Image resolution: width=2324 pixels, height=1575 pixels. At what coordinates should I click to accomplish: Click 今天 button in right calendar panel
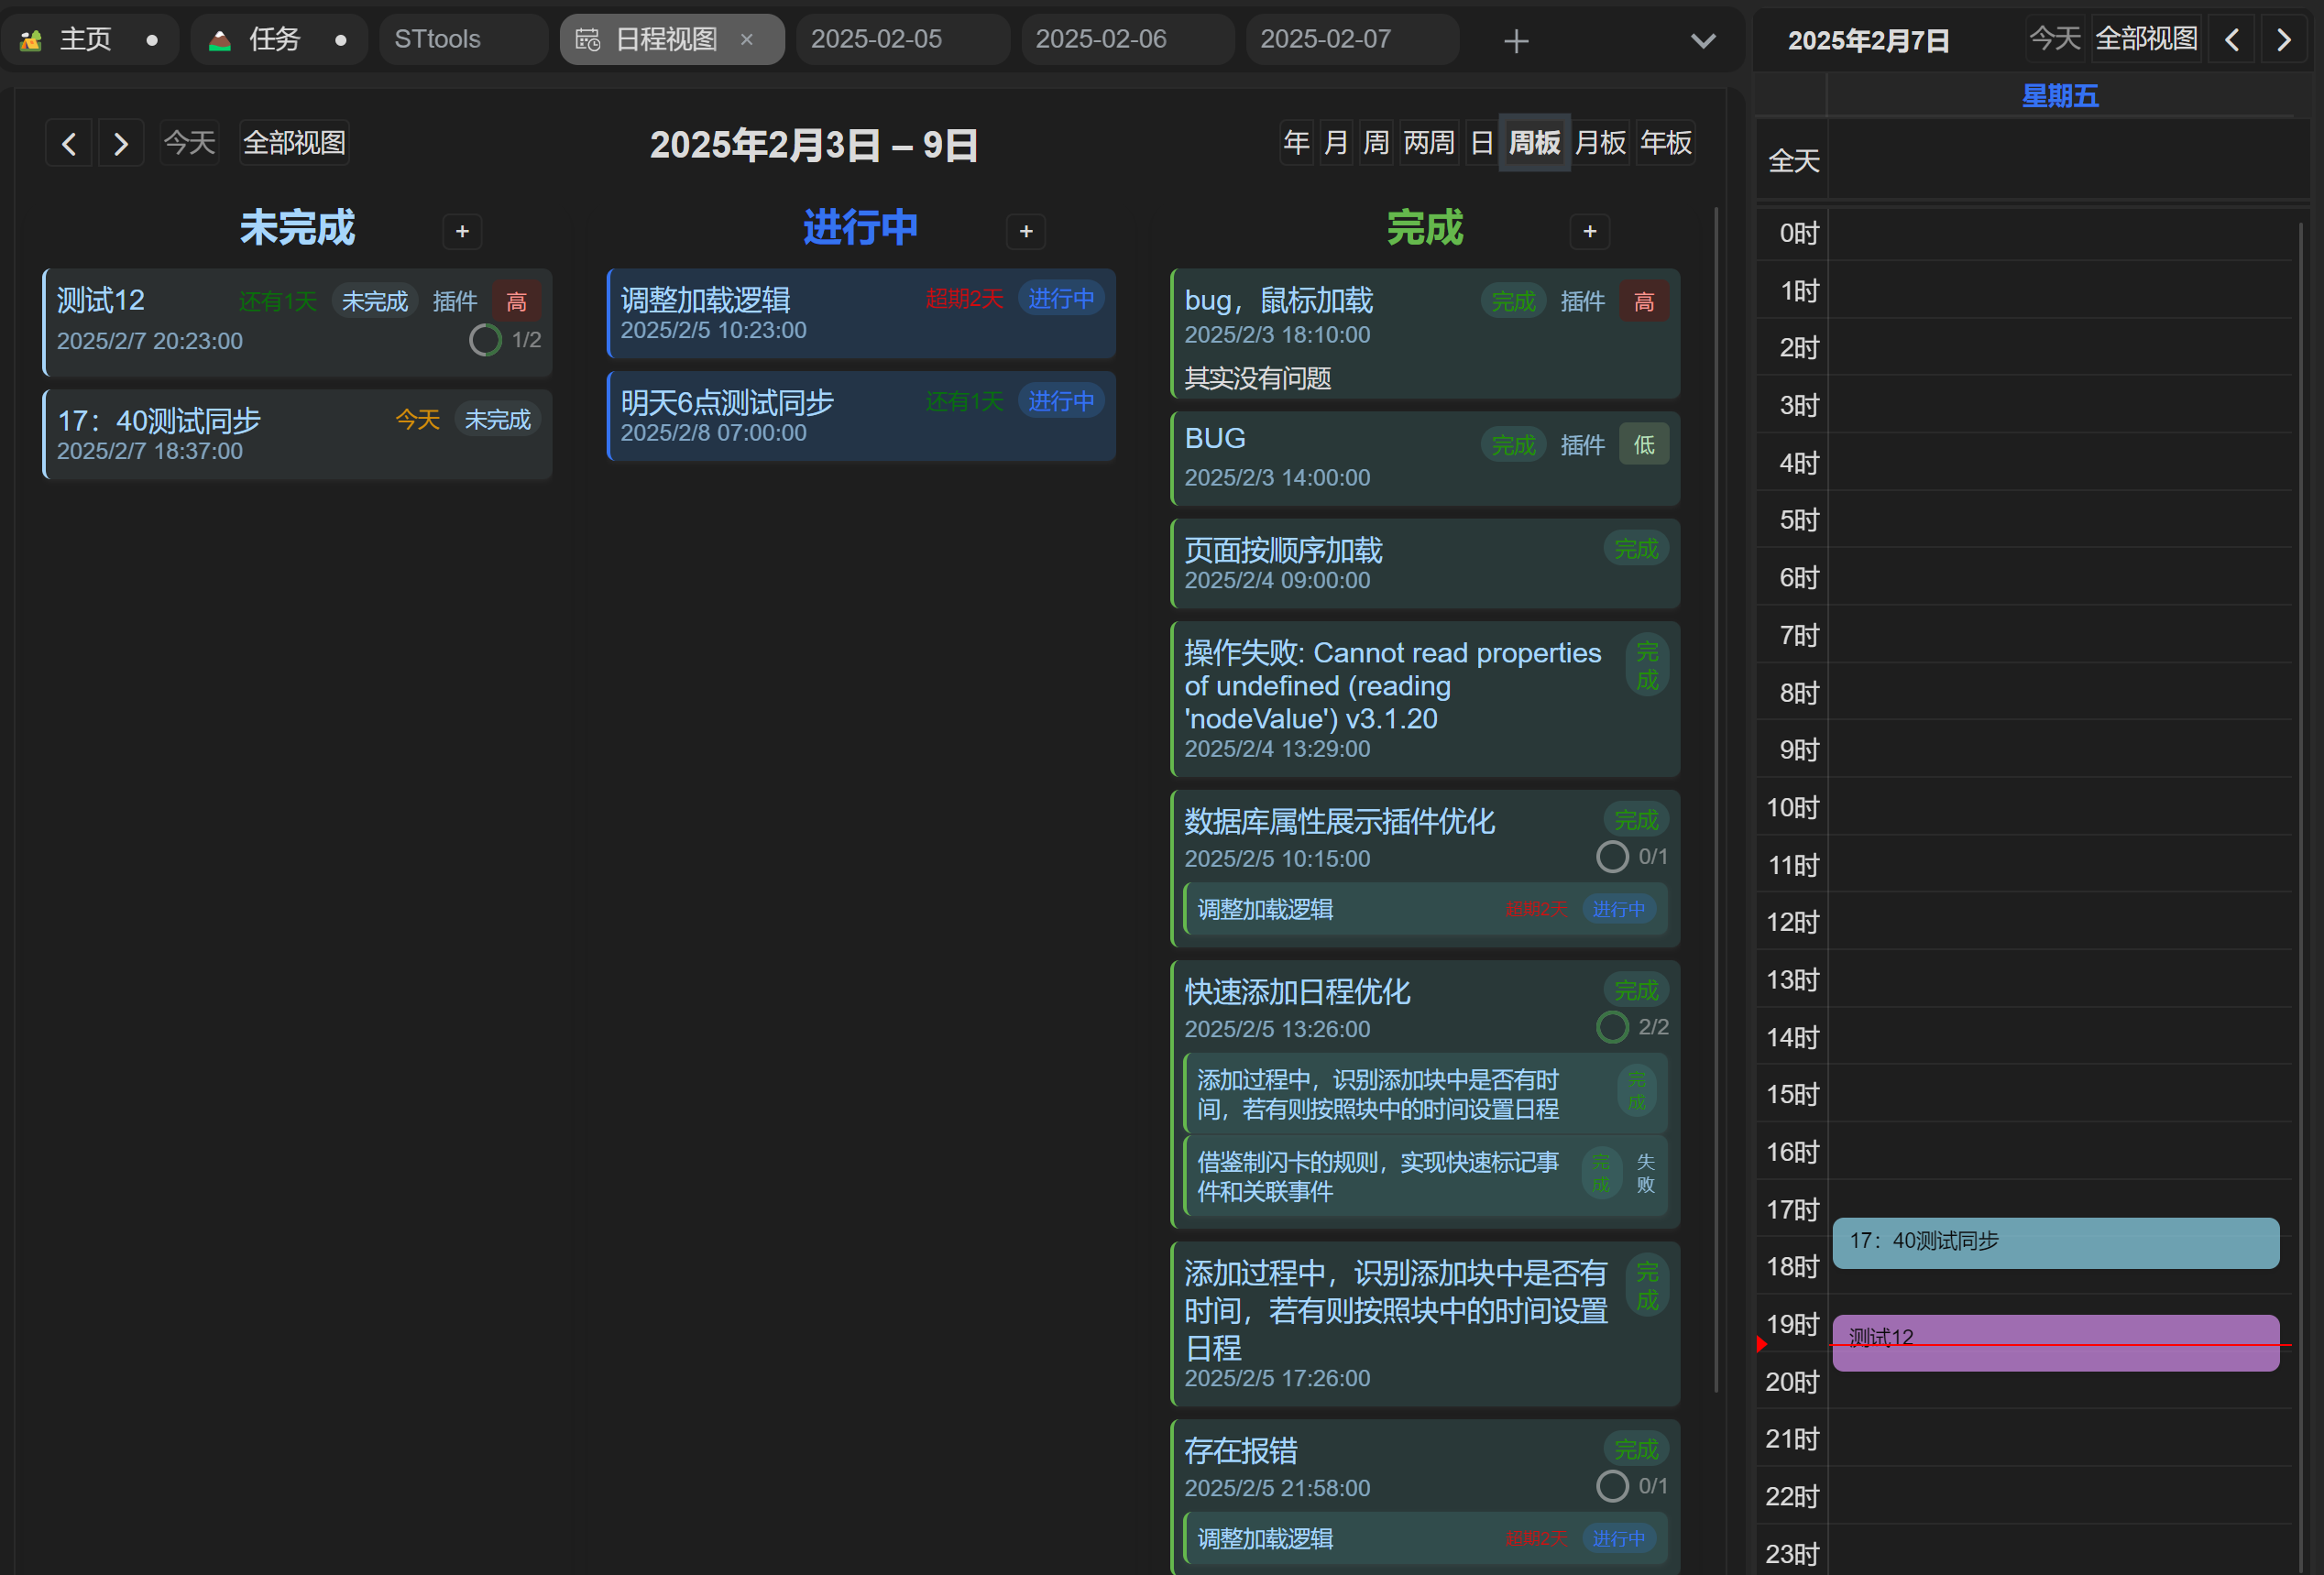click(2054, 40)
